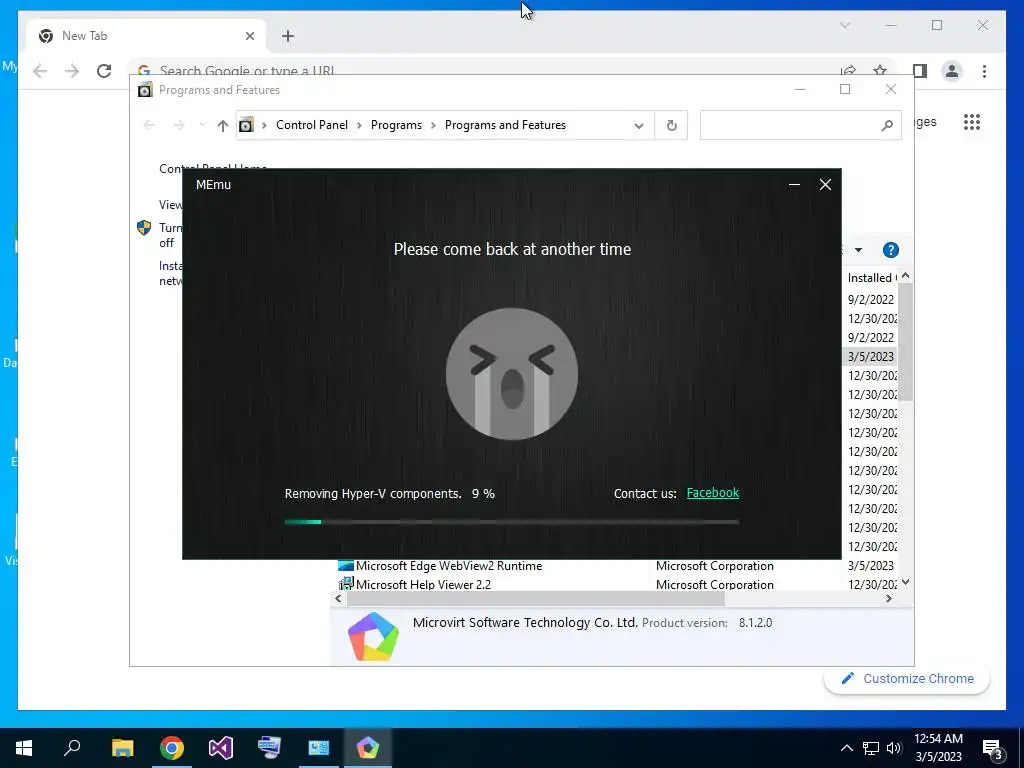Click the Customize Chrome button
This screenshot has width=1024, height=768.
[x=907, y=679]
